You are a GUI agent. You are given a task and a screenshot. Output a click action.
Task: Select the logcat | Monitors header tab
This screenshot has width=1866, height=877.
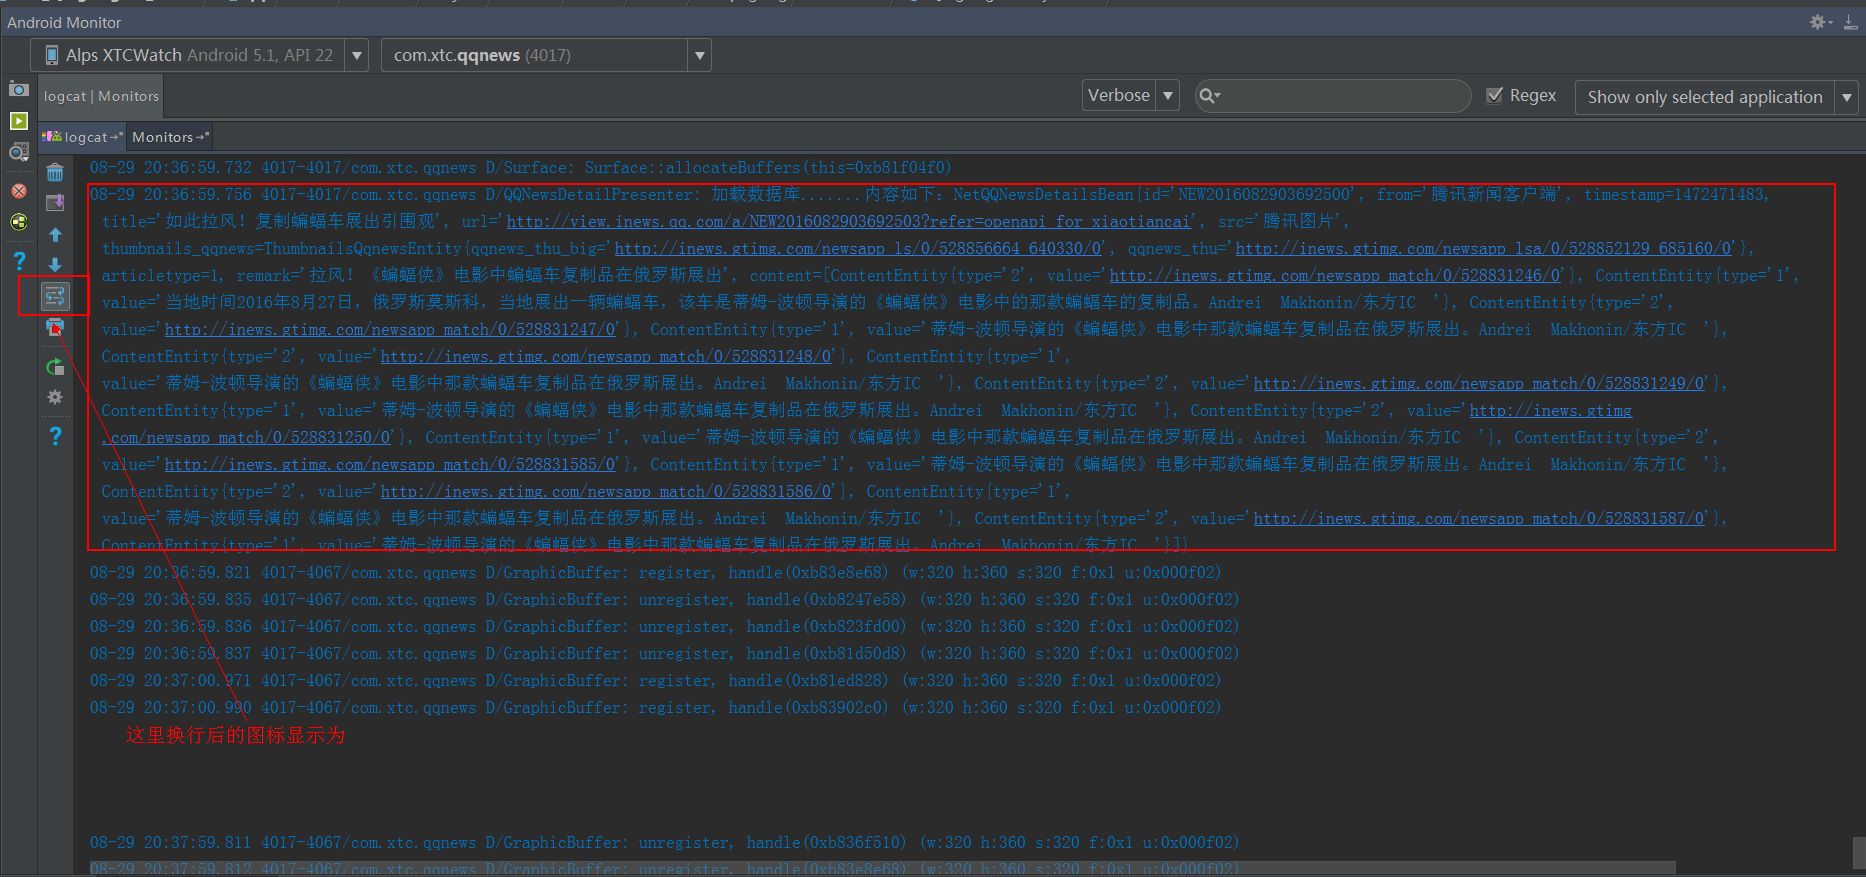pyautogui.click(x=101, y=96)
